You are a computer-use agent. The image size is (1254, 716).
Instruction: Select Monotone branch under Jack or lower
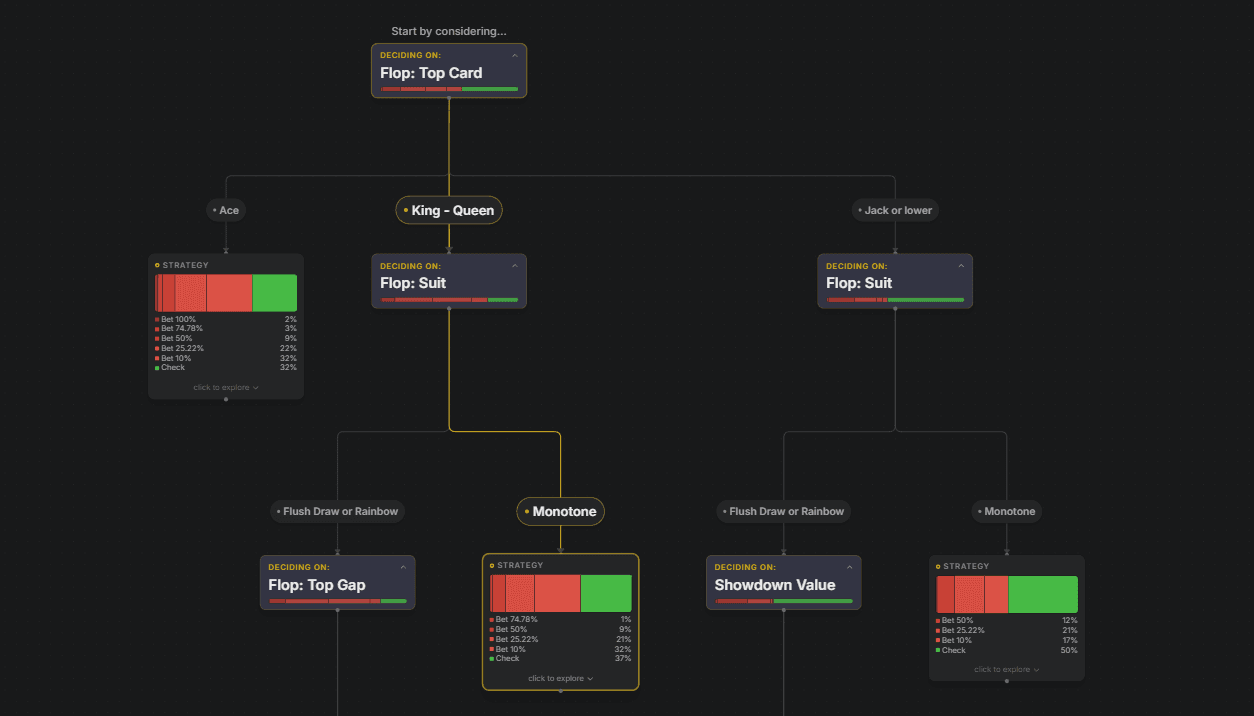(1006, 511)
